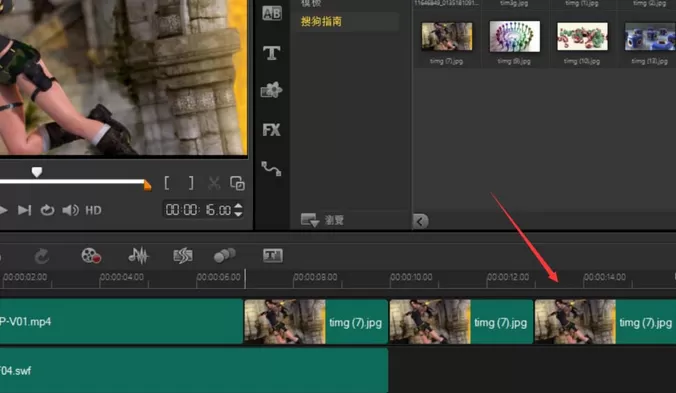
Task: Click the timecode field showing 00:00:16.00
Action: 198,210
